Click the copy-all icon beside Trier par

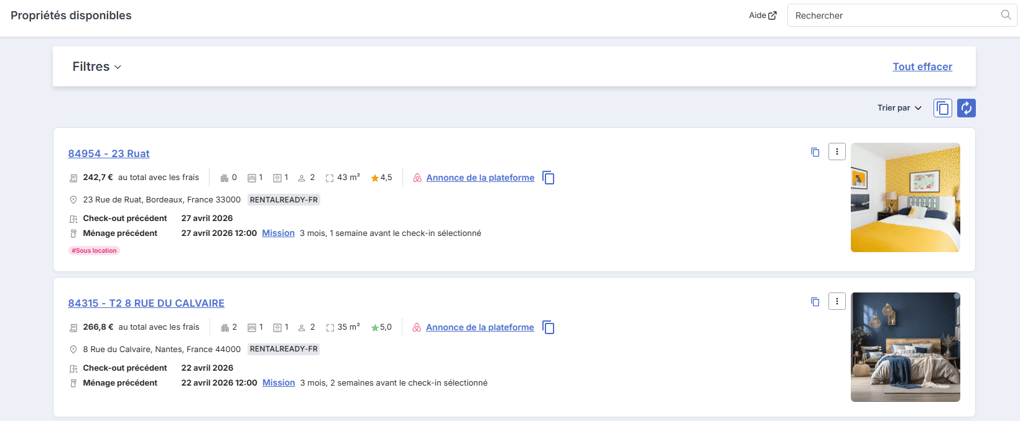[943, 108]
